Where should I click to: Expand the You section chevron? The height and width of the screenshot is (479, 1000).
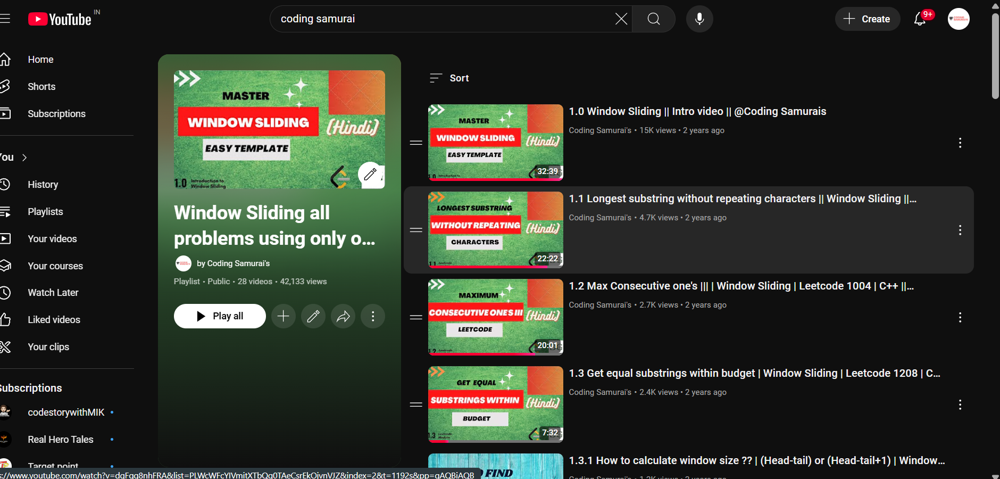pos(25,158)
